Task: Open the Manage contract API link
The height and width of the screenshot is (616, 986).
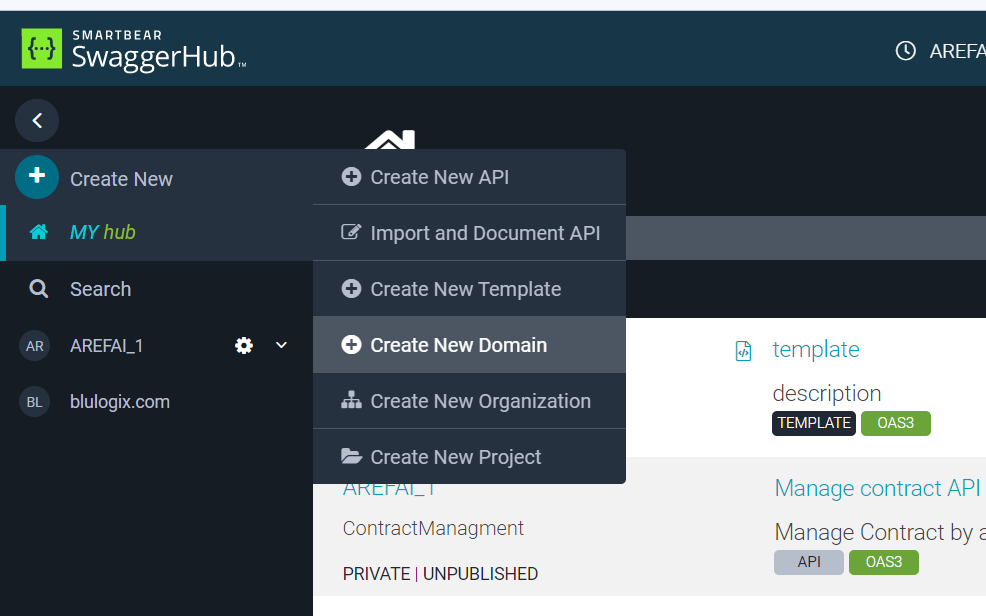Action: tap(877, 488)
